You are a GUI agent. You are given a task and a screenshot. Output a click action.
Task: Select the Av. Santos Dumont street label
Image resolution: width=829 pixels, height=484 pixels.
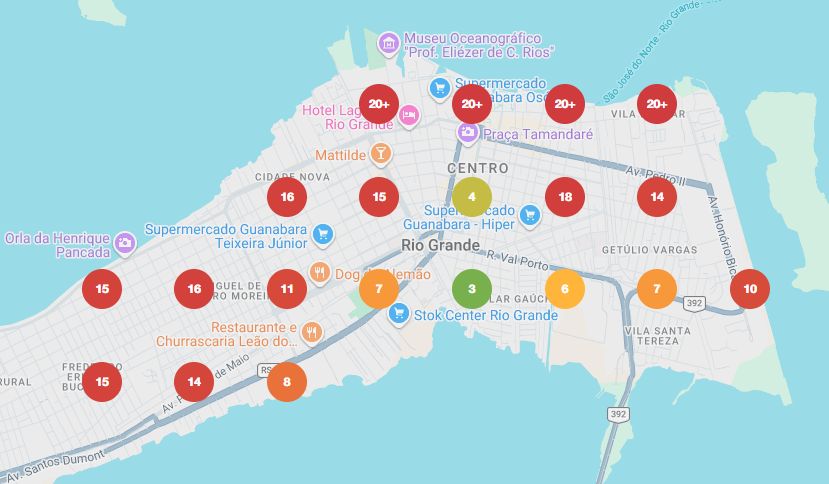click(55, 467)
